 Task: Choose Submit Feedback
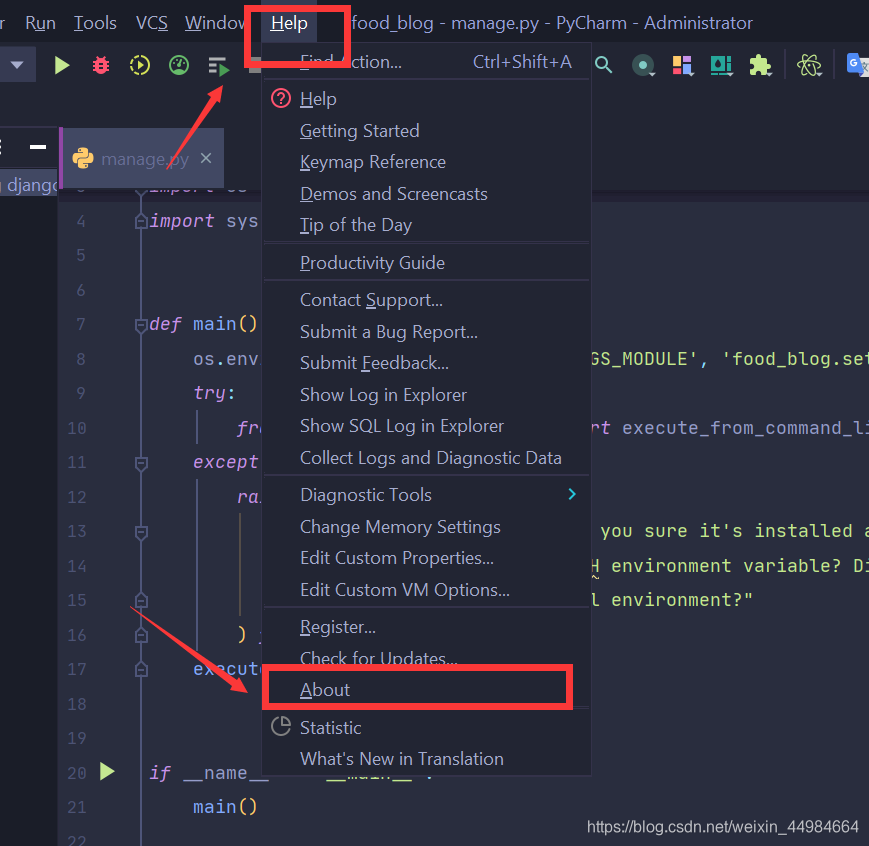[427, 363]
